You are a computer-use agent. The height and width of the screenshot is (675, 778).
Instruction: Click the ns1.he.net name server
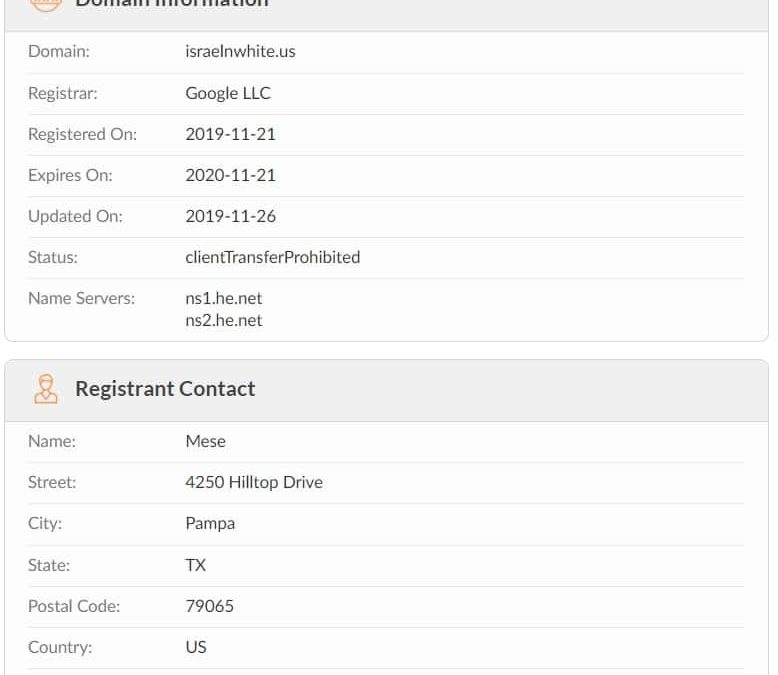point(223,298)
